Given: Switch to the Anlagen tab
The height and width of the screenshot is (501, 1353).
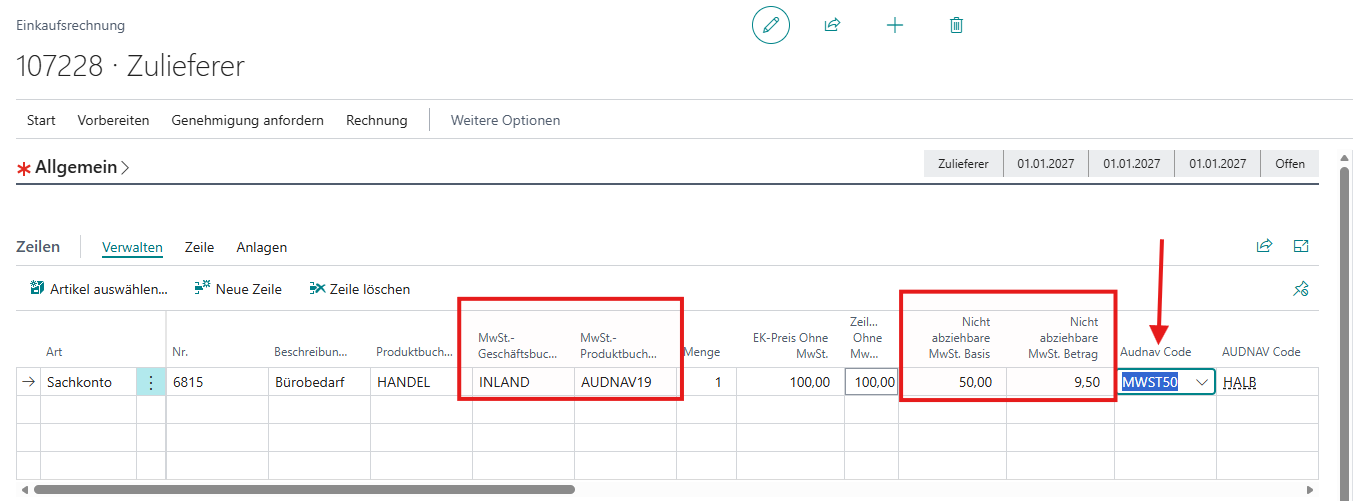Looking at the screenshot, I should [x=262, y=247].
